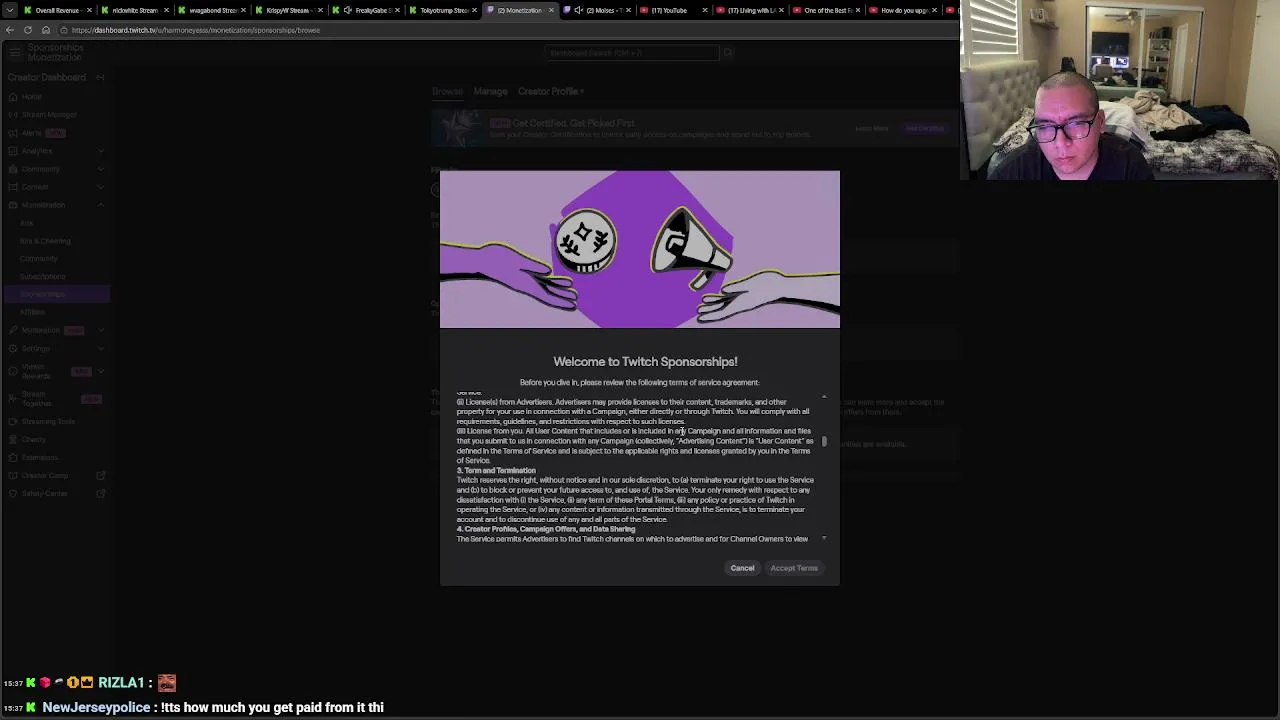
Task: Close the Overall Revenue browser tab
Action: point(89,10)
